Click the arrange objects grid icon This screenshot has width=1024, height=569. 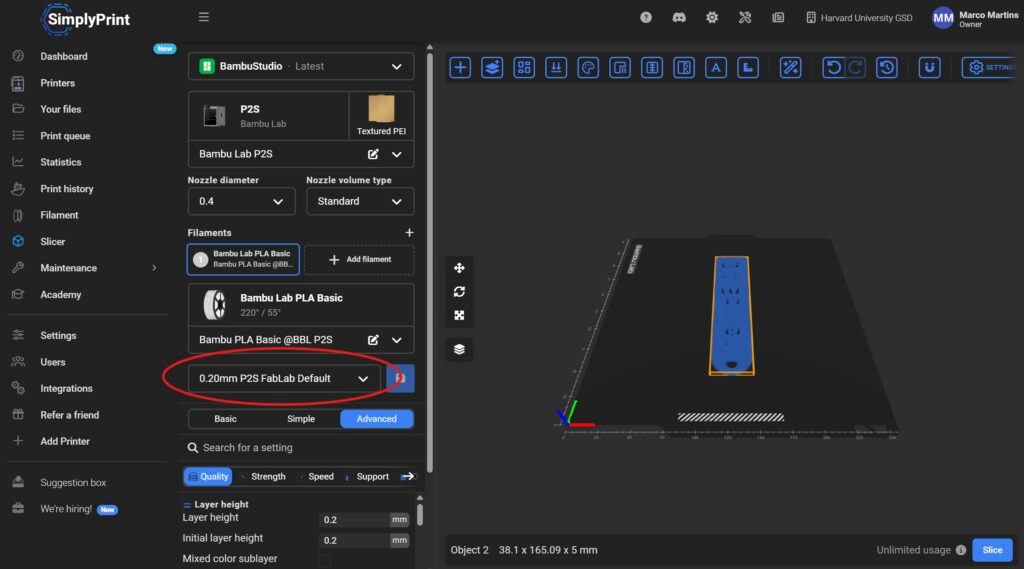[x=524, y=67]
